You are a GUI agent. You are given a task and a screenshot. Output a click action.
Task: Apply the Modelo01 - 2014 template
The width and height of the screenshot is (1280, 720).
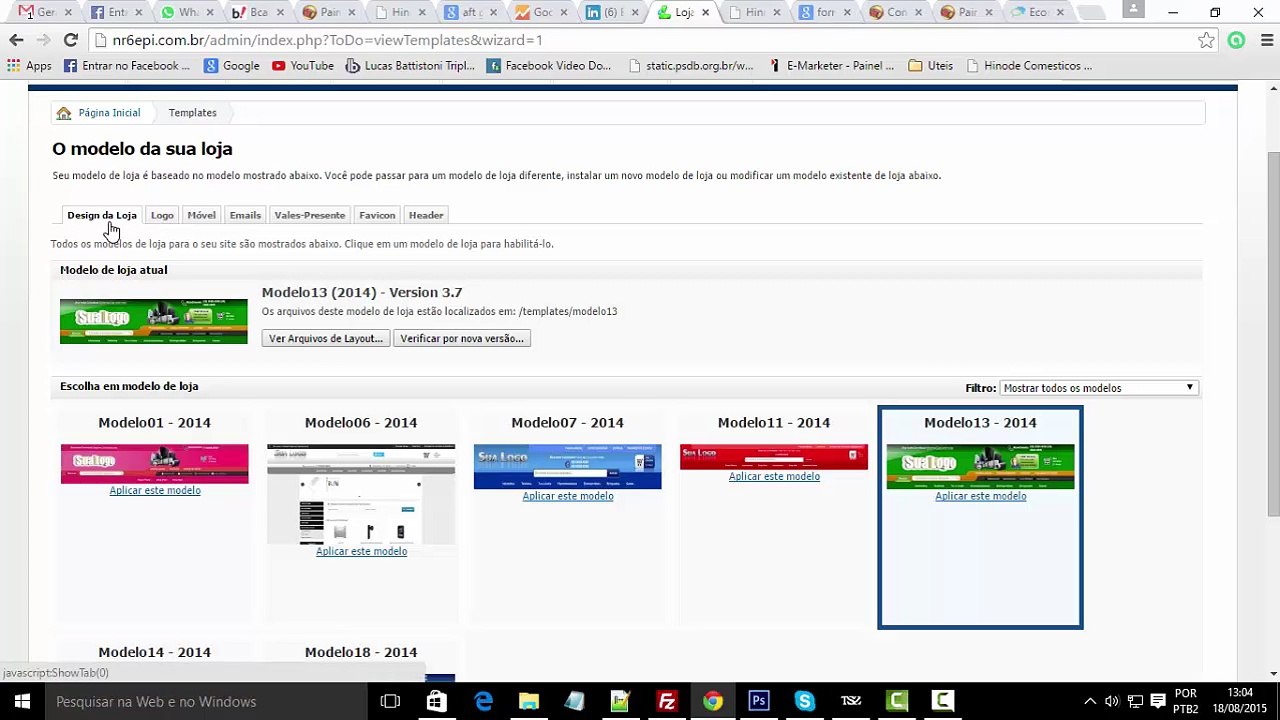click(x=155, y=491)
